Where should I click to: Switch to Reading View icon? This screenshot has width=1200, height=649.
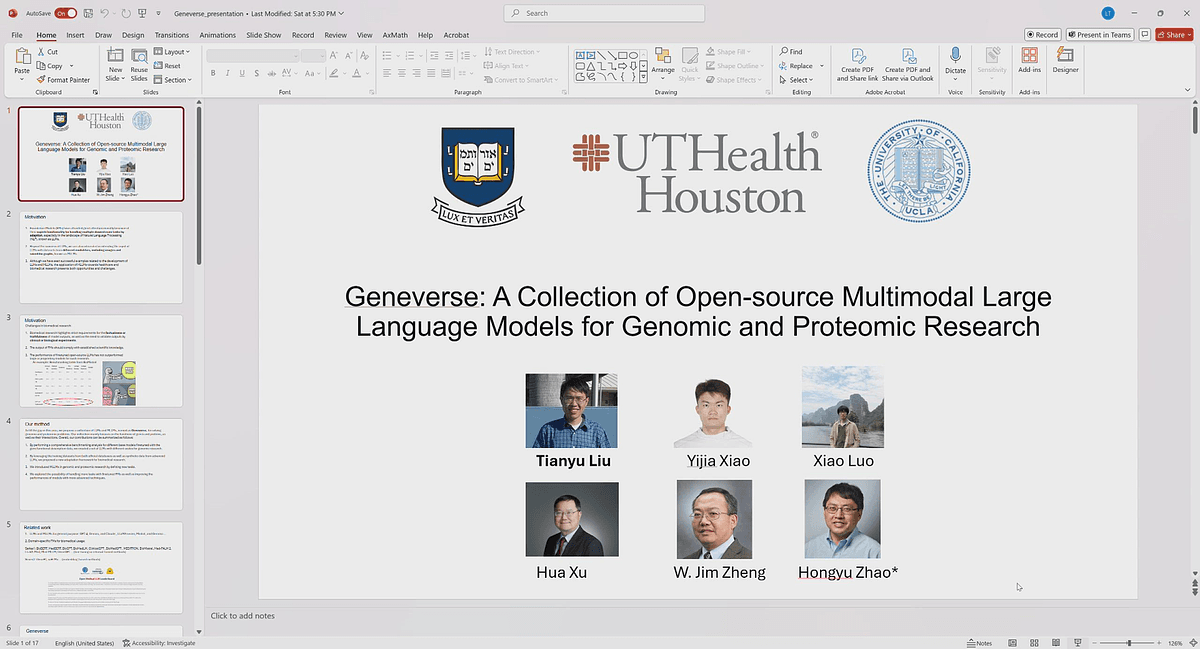[1054, 643]
